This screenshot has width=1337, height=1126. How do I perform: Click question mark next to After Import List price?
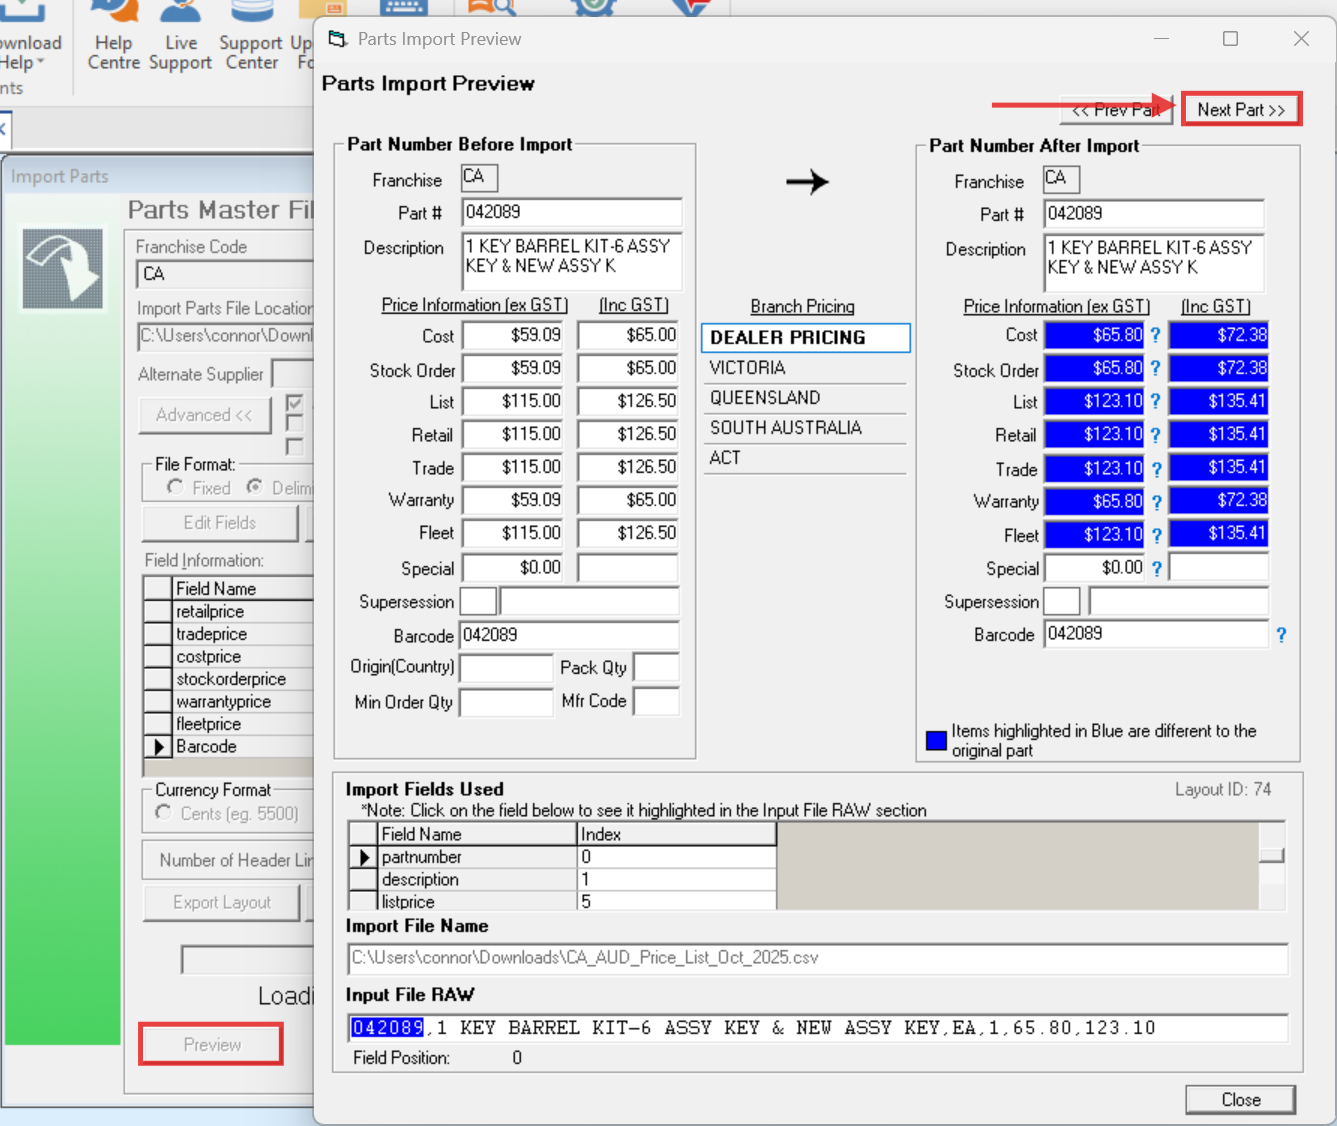pyautogui.click(x=1156, y=402)
